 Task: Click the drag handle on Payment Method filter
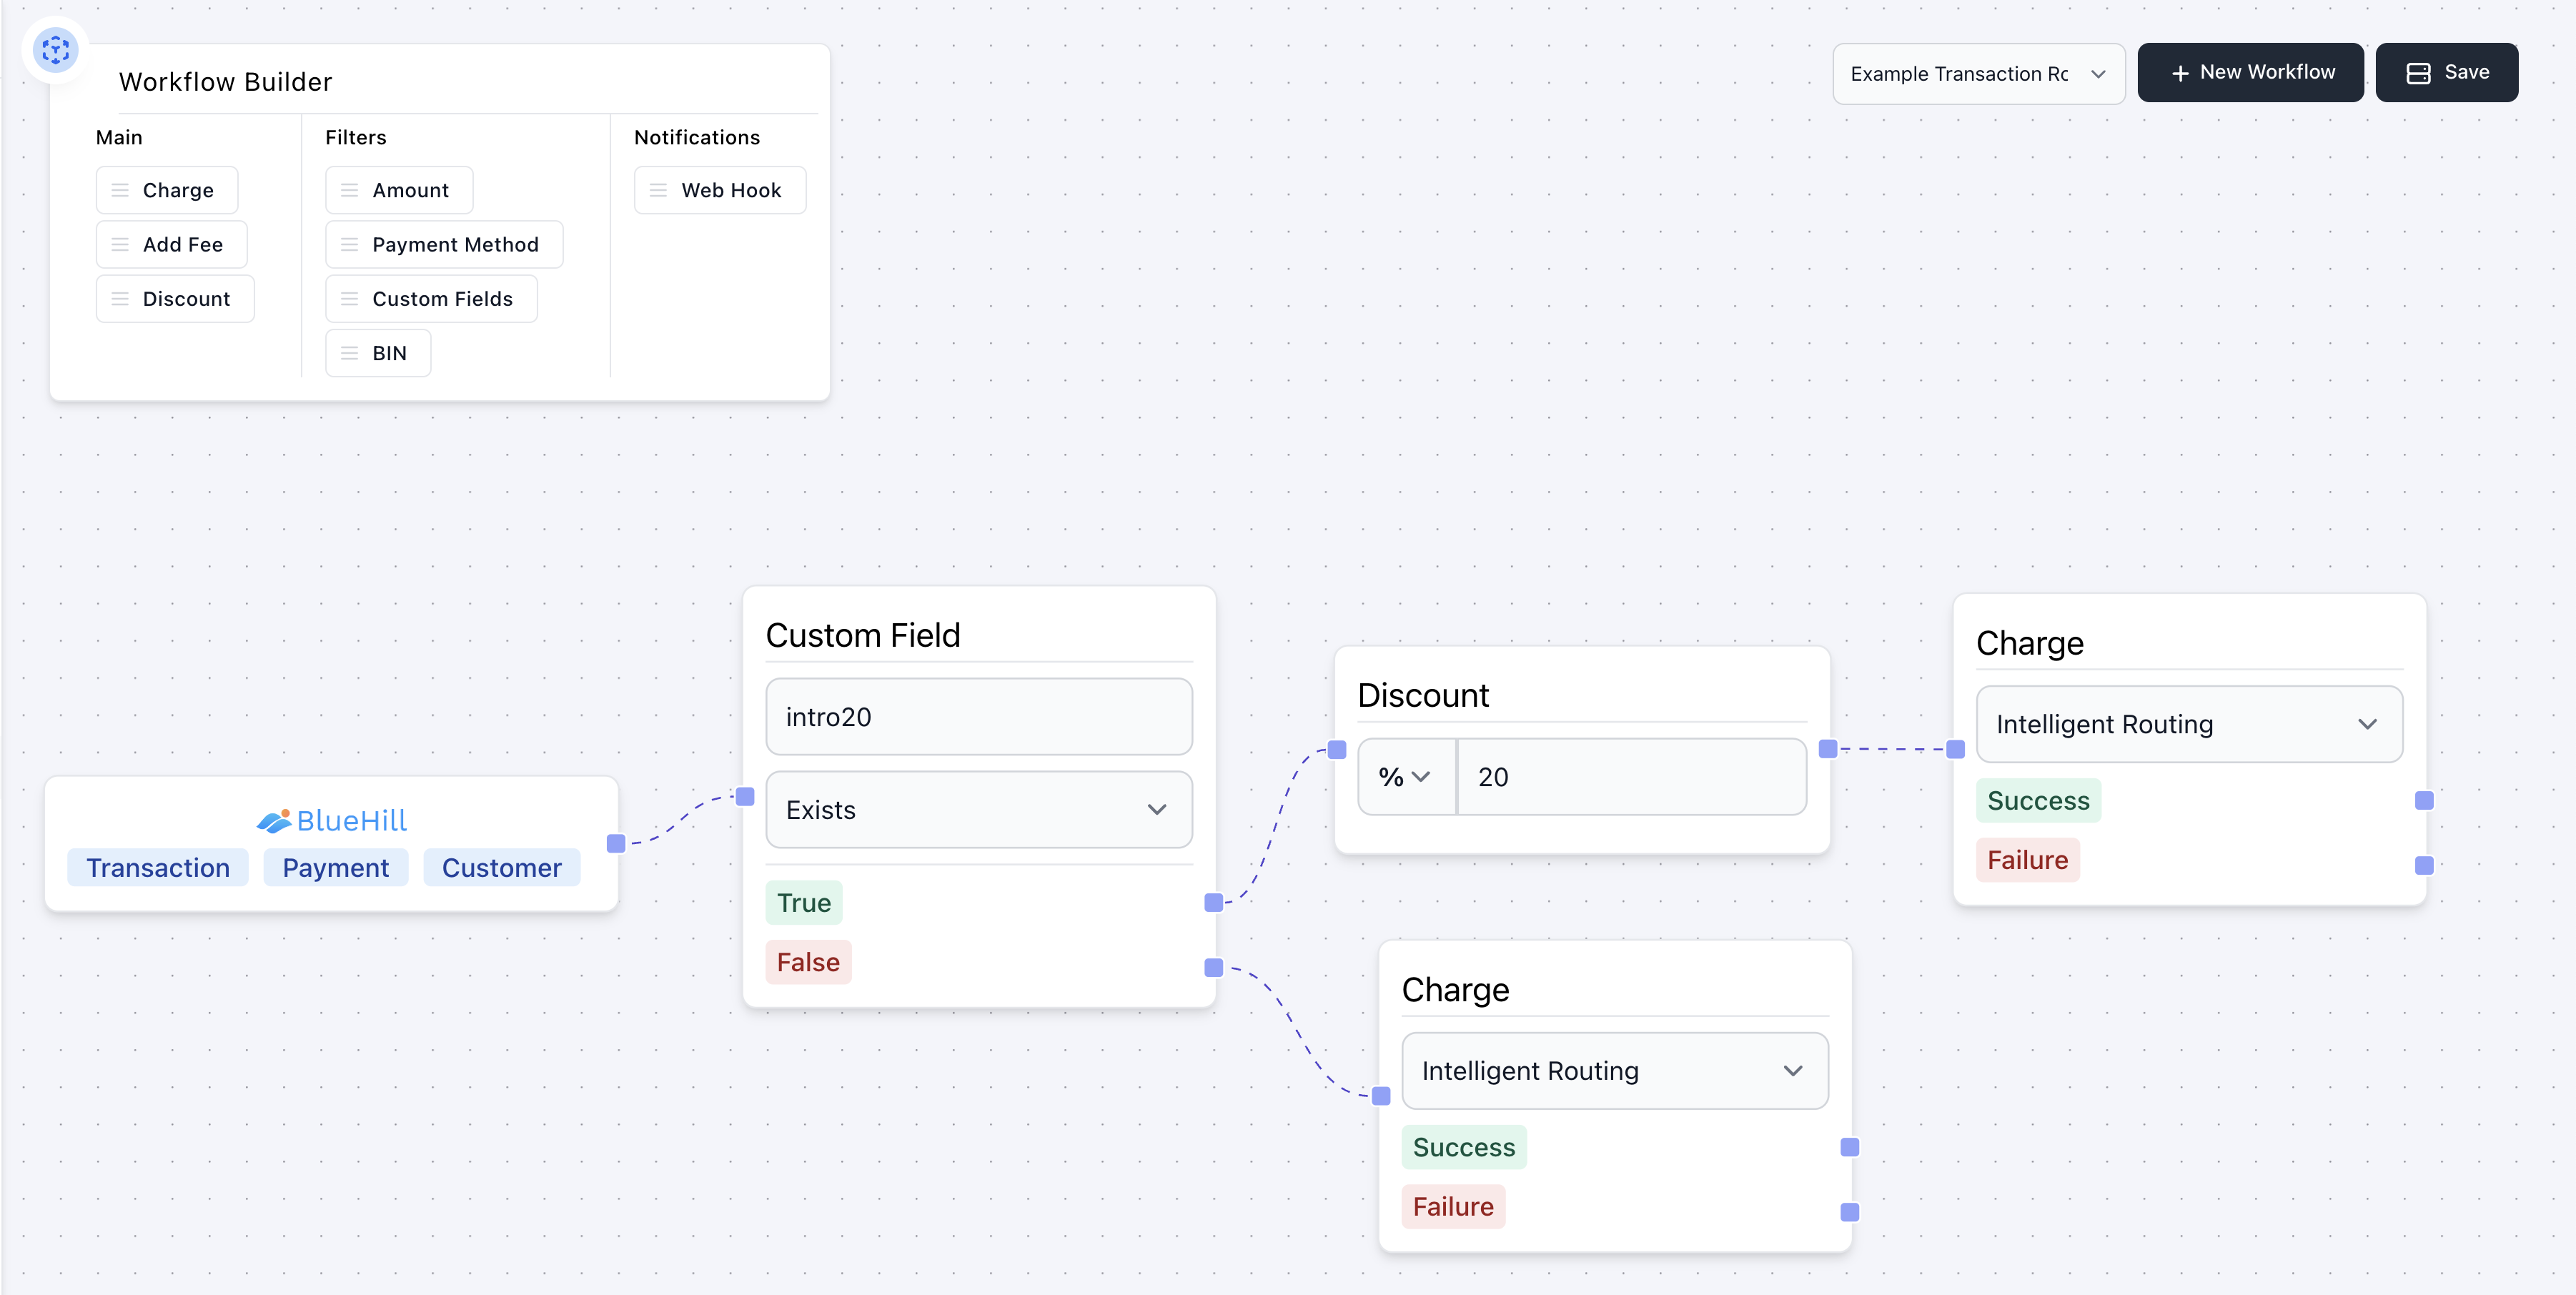tap(349, 244)
